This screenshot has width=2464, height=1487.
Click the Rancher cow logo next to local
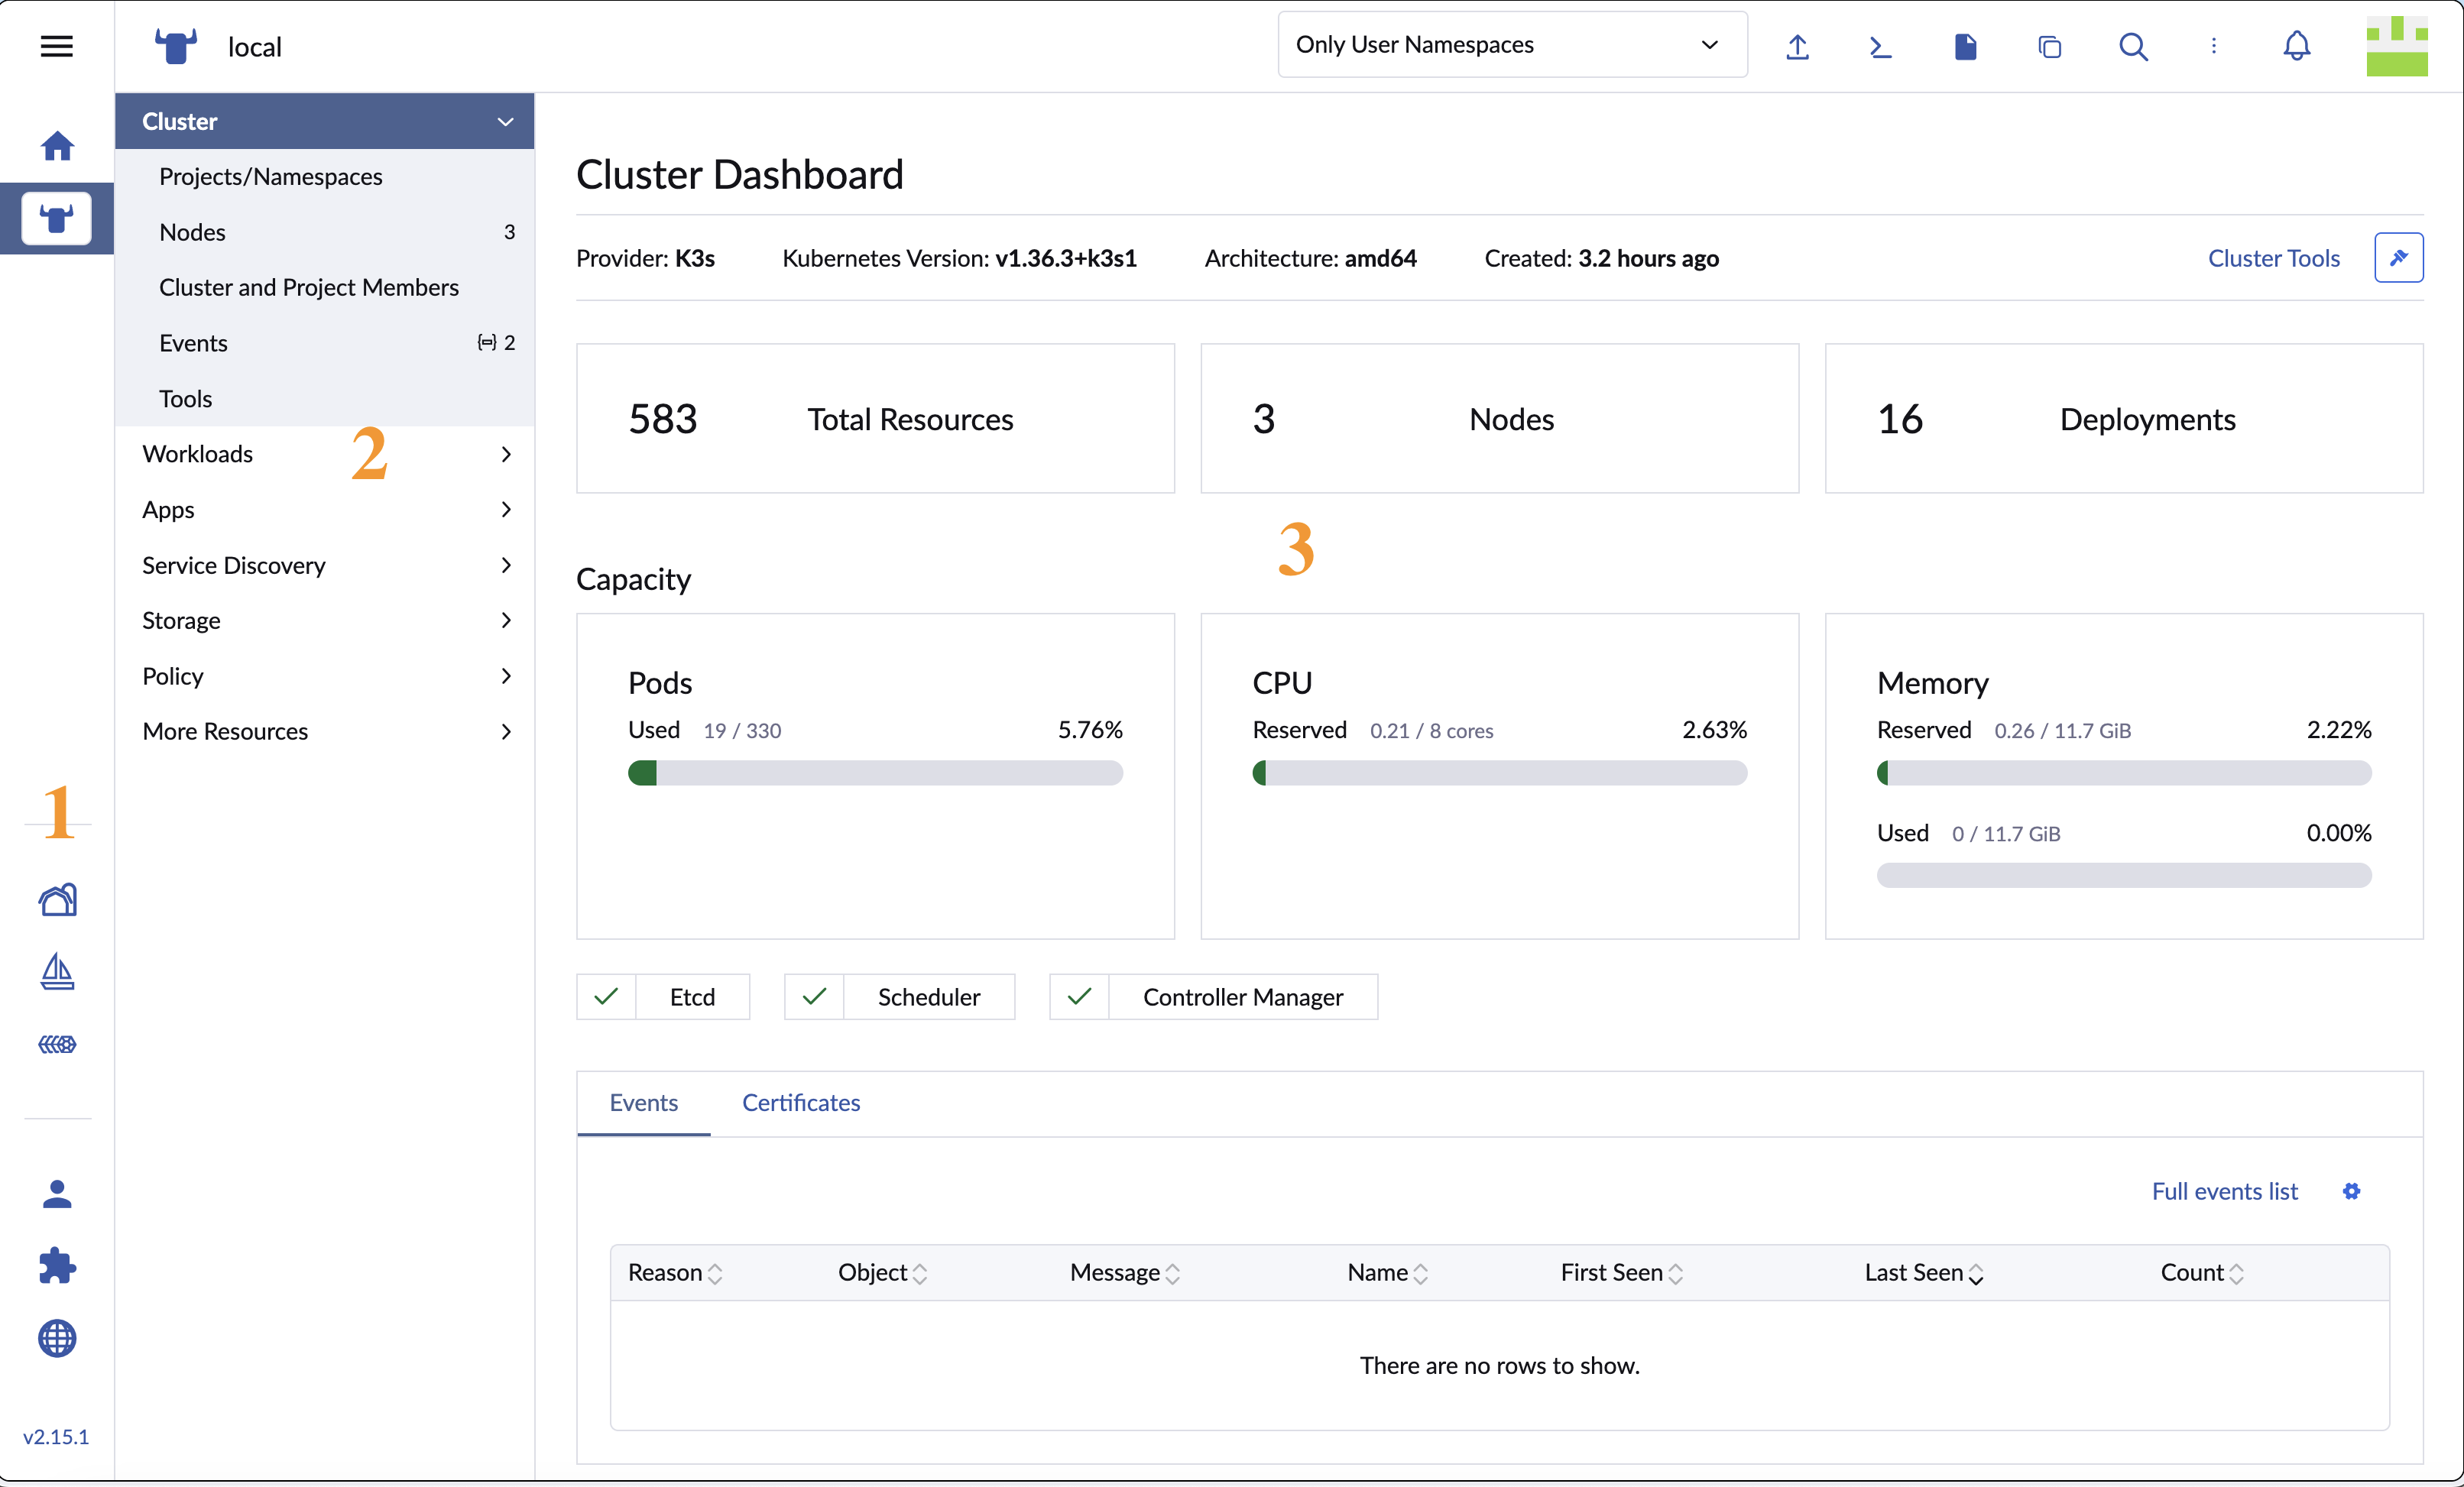pyautogui.click(x=175, y=46)
